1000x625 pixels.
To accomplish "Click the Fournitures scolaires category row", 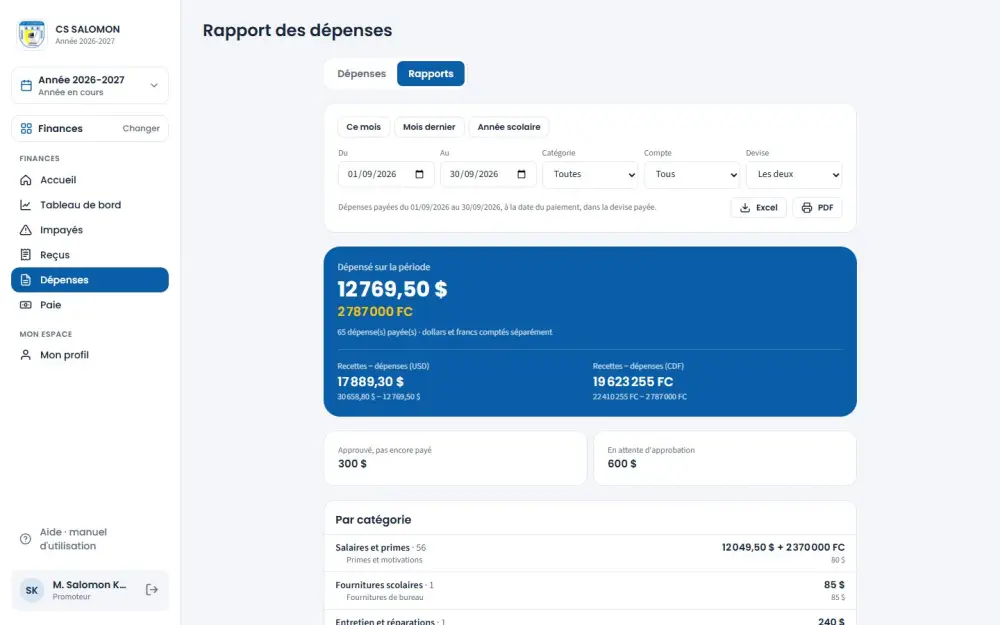I will tap(590, 591).
